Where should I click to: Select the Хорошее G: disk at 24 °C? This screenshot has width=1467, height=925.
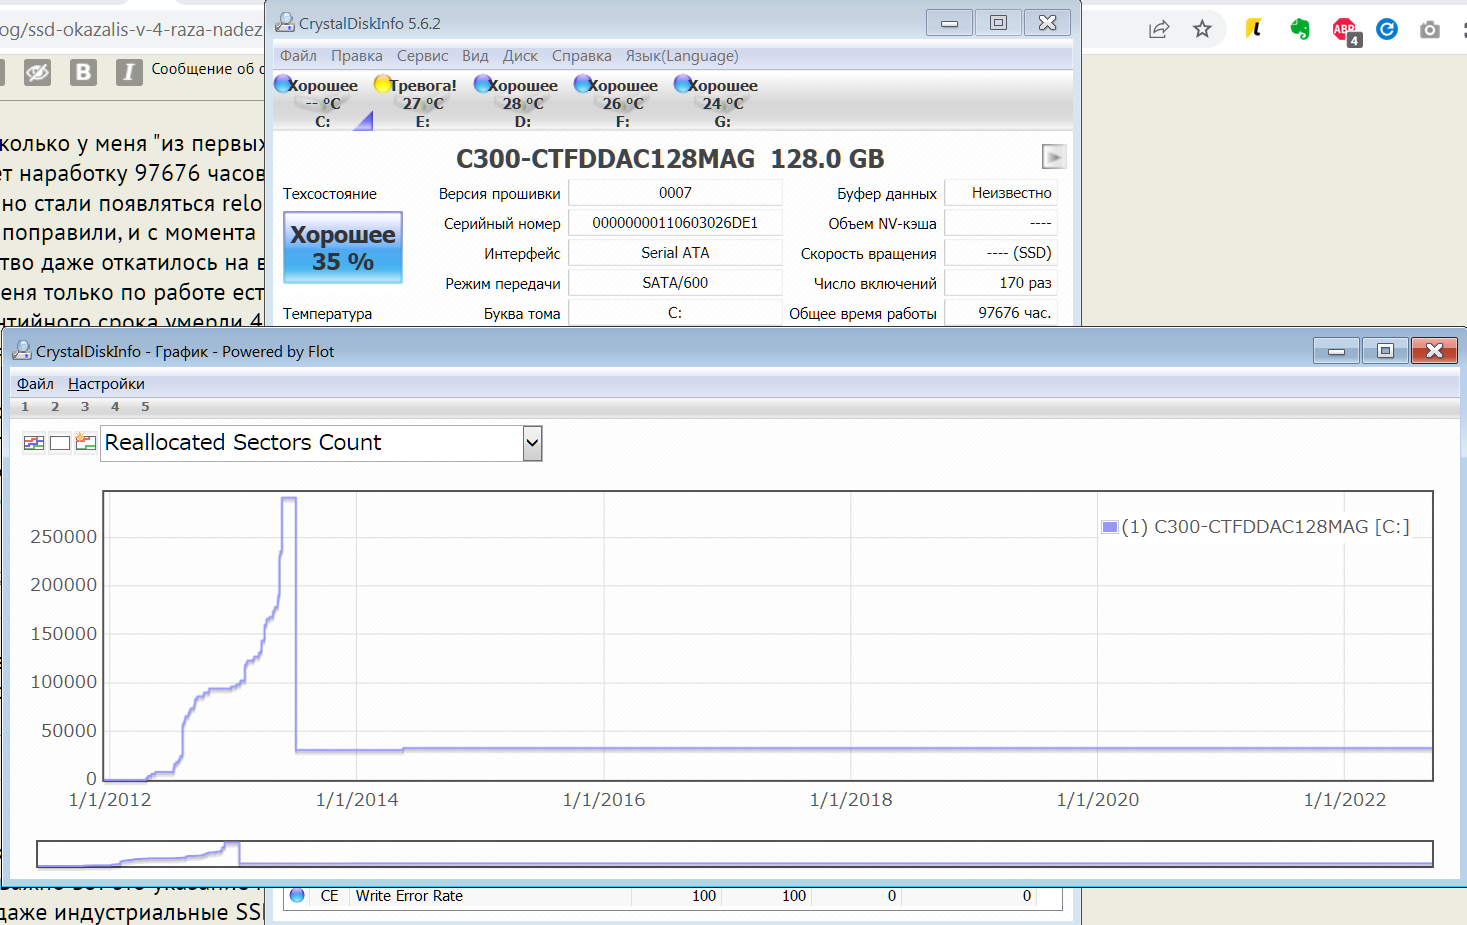(x=722, y=103)
